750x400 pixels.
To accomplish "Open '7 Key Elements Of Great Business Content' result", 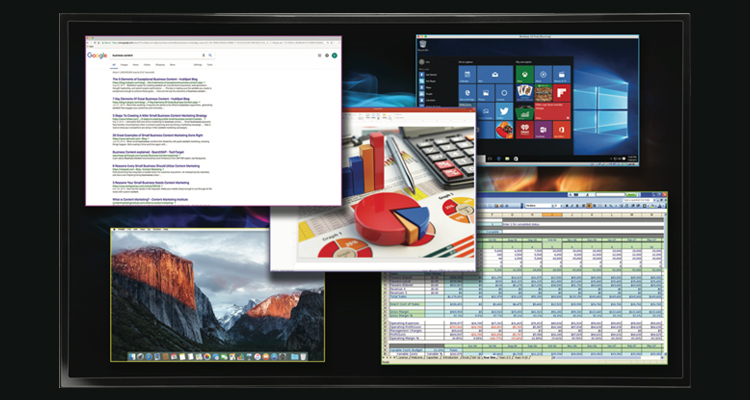I will pyautogui.click(x=151, y=99).
